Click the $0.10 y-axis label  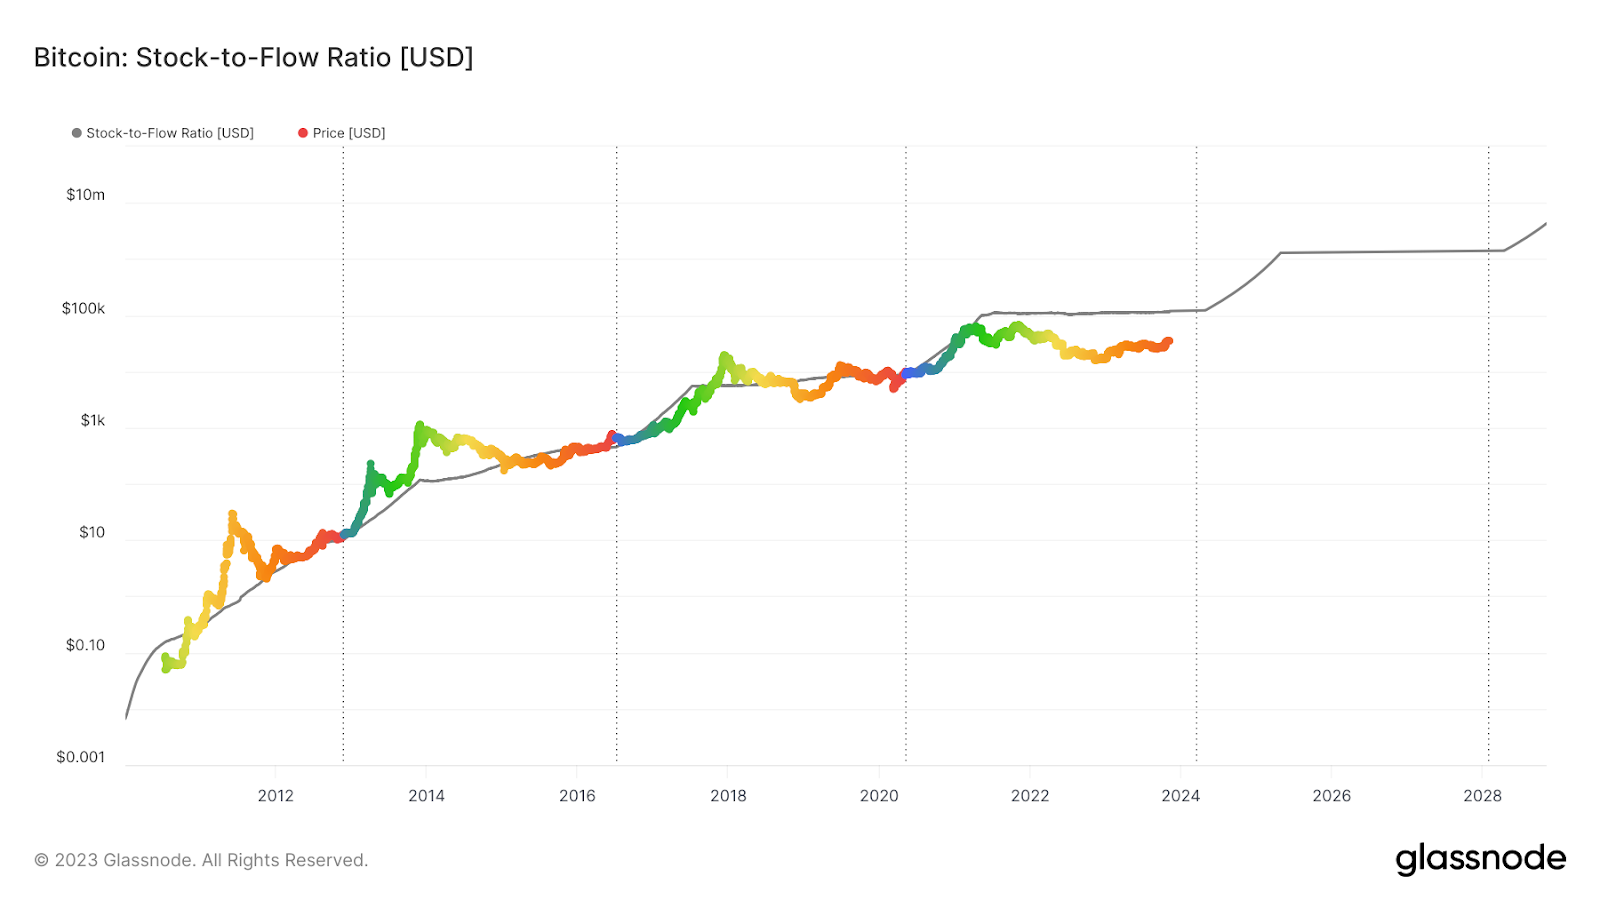coord(85,645)
